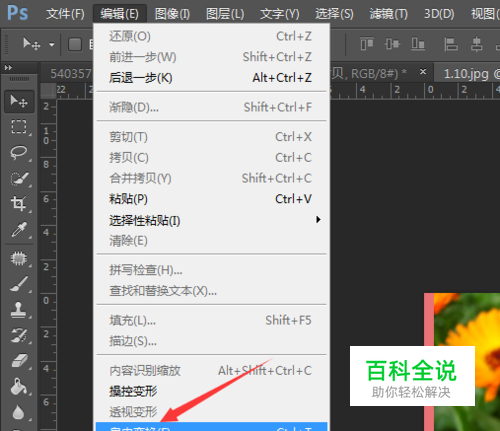Close the 编辑(E) menu
500x431 pixels.
(x=119, y=14)
